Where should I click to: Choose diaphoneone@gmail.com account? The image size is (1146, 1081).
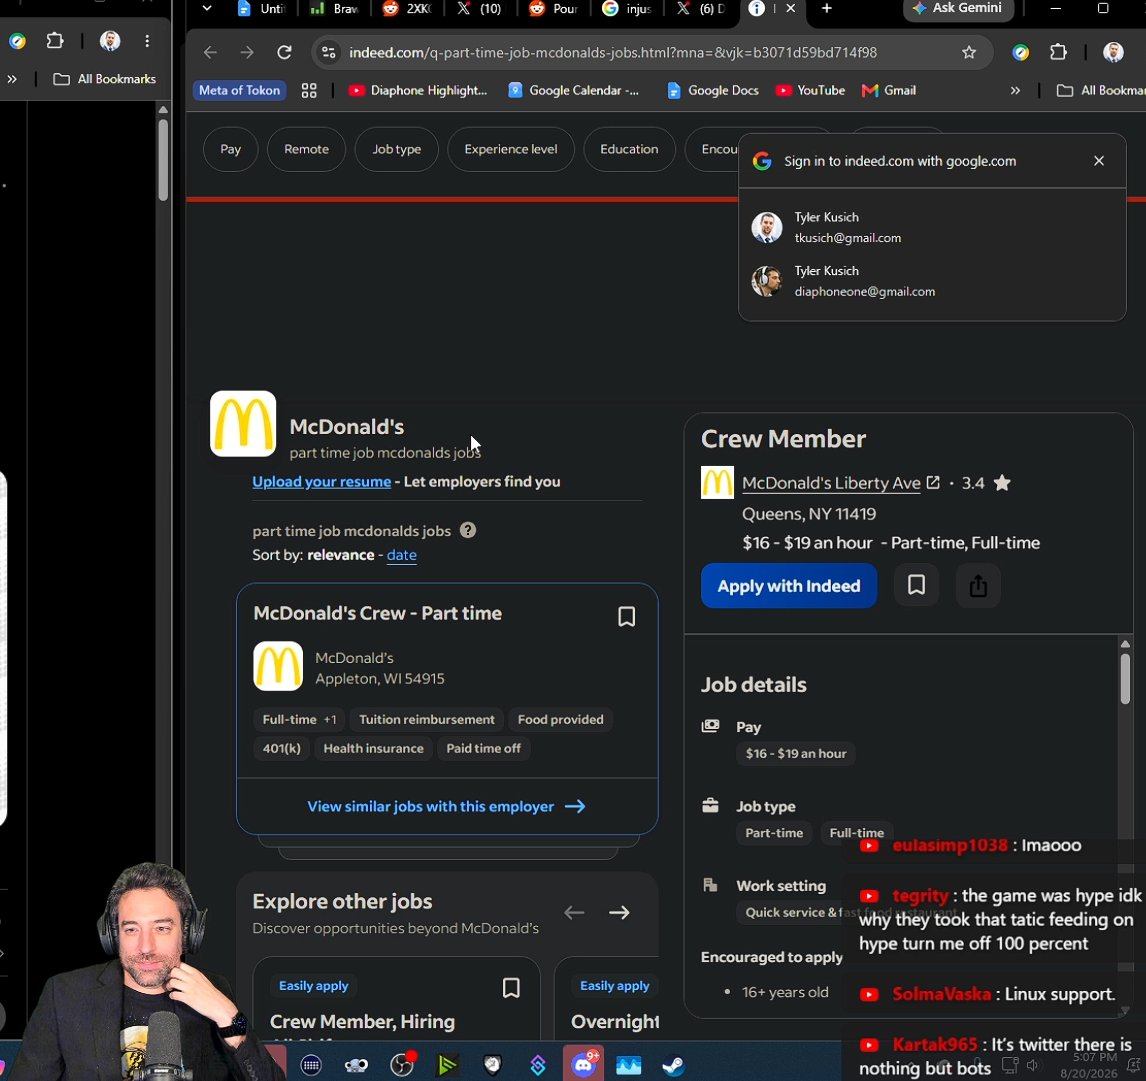pyautogui.click(x=932, y=281)
